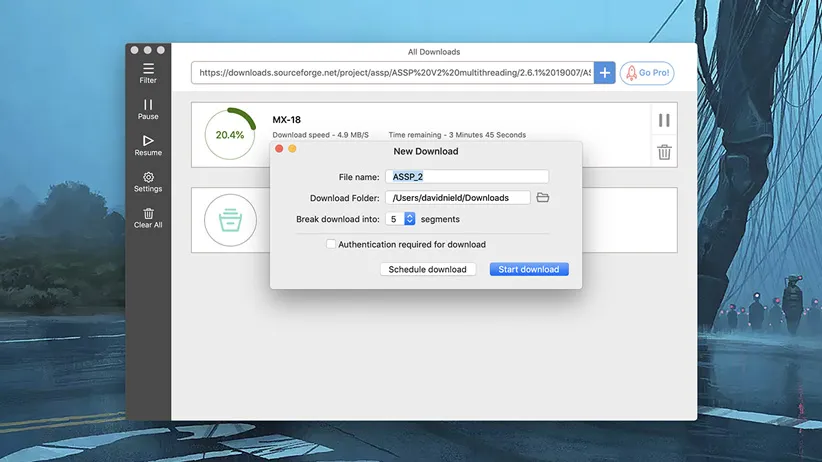This screenshot has height=462, width=822.
Task: Click Start download button
Action: 529,269
